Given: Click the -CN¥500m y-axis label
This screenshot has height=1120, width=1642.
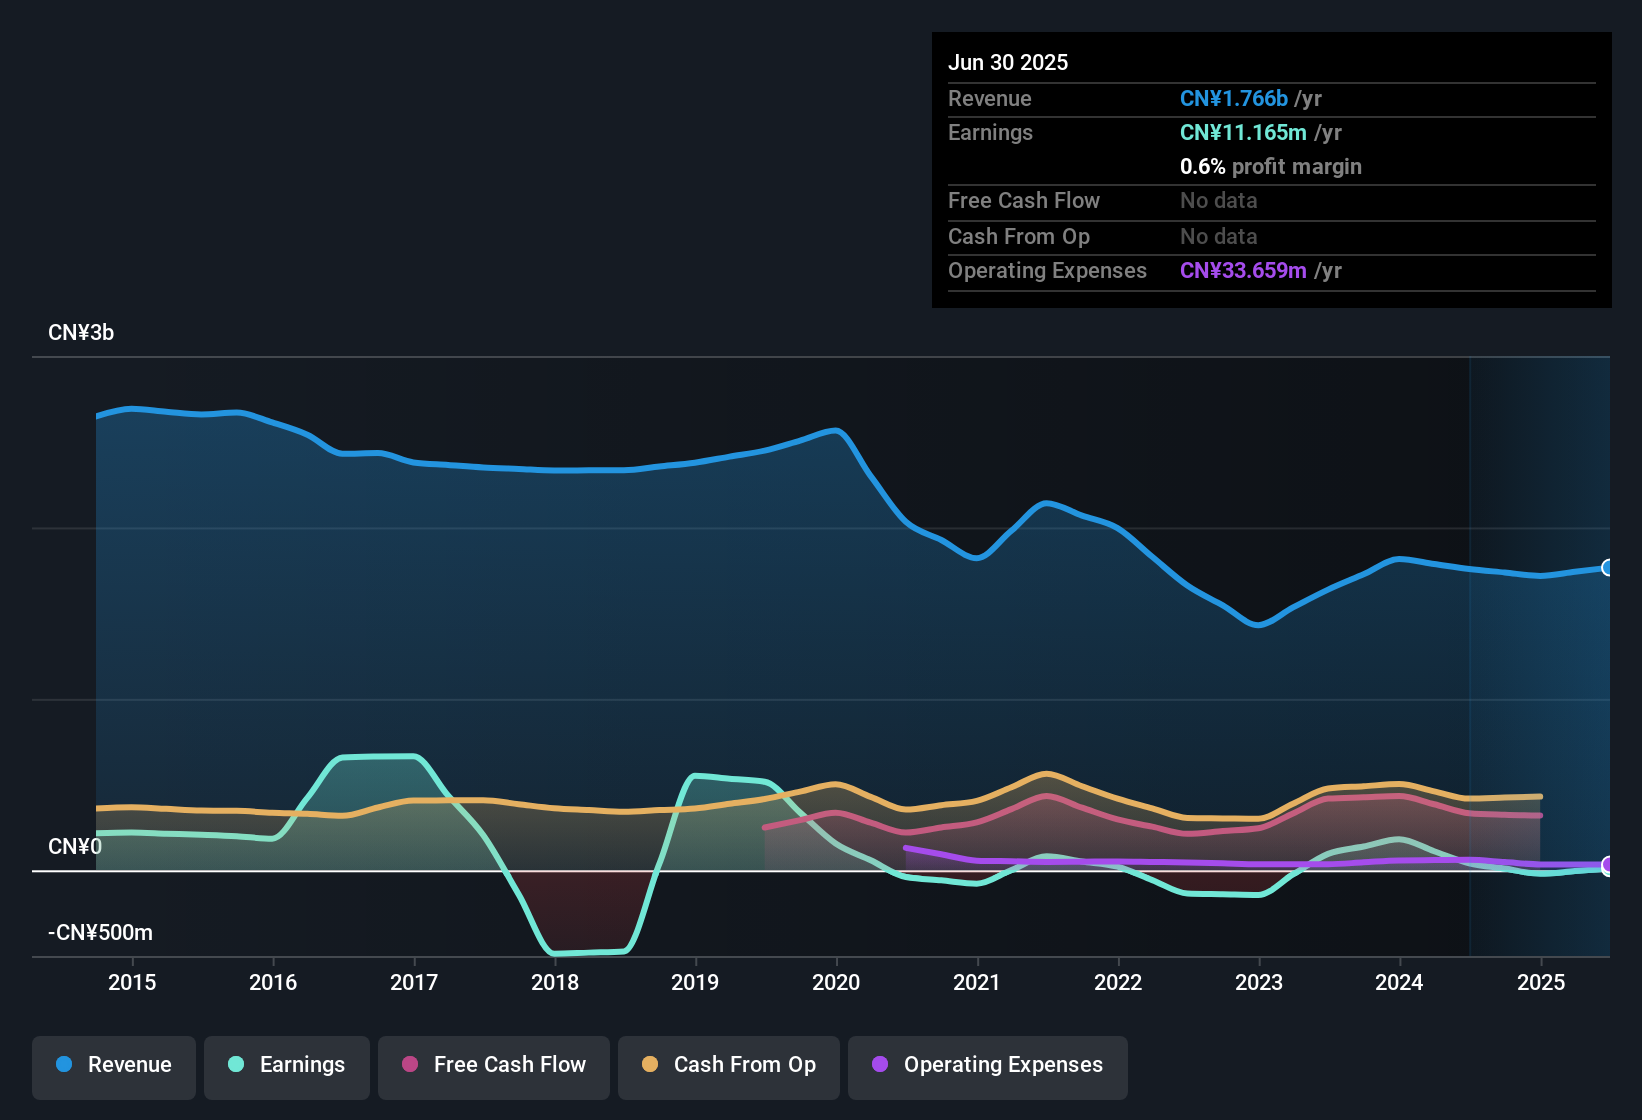Looking at the screenshot, I should (x=100, y=933).
